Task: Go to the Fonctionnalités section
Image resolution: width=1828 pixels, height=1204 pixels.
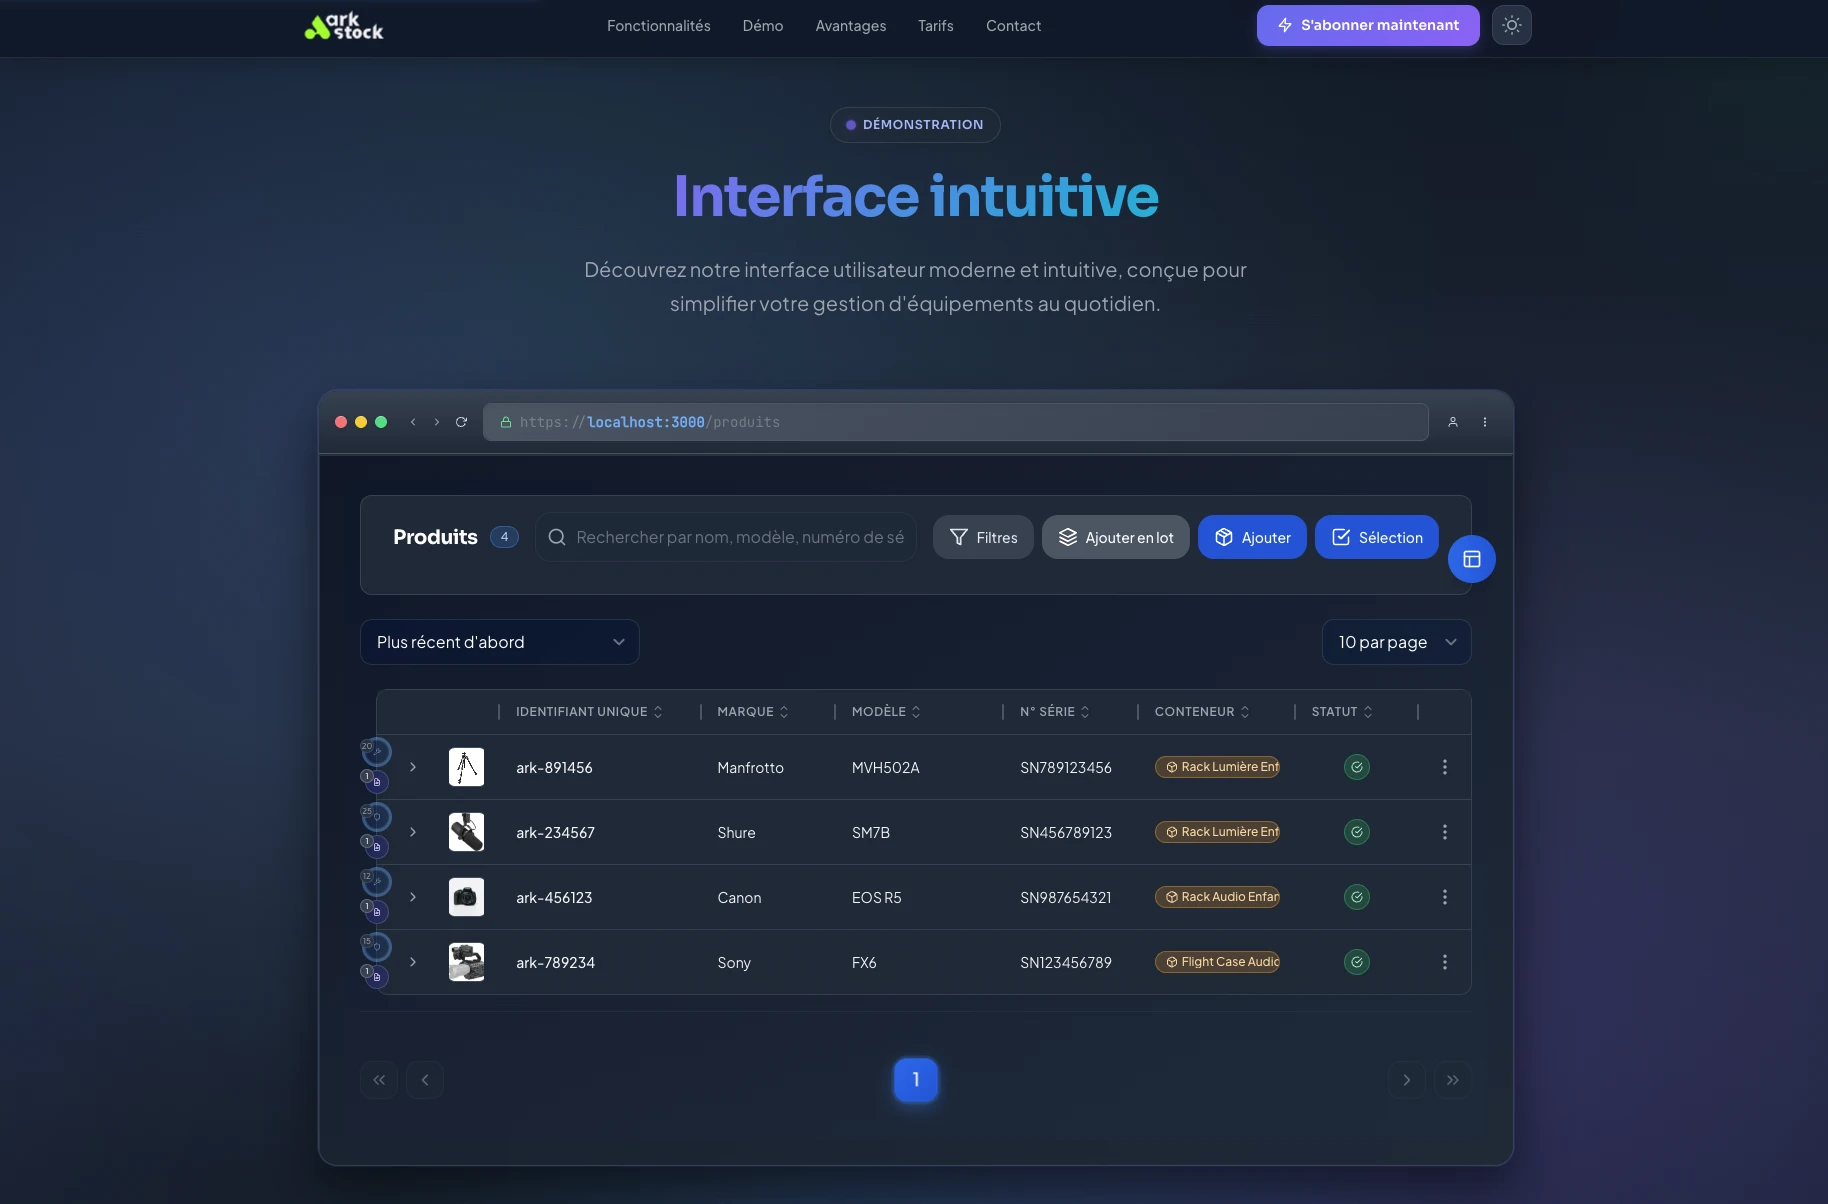Action: pos(659,25)
